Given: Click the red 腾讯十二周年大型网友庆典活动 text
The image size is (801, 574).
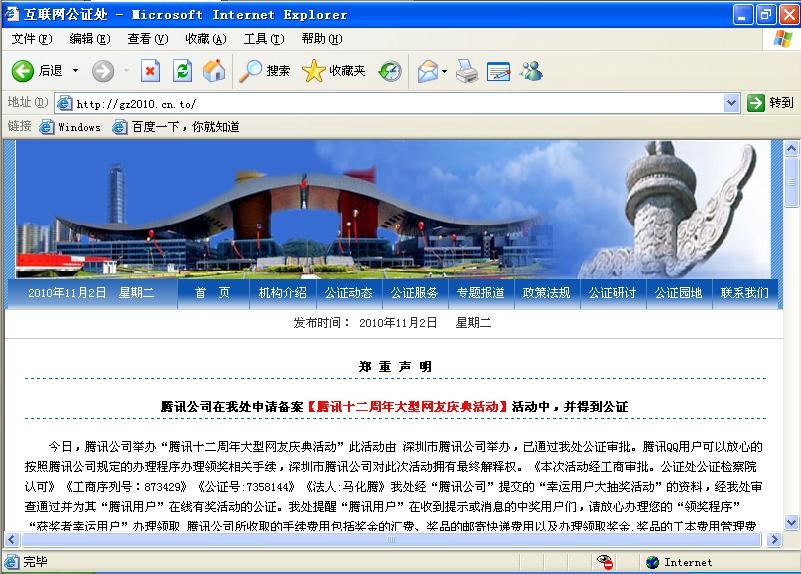Looking at the screenshot, I should click(x=407, y=406).
